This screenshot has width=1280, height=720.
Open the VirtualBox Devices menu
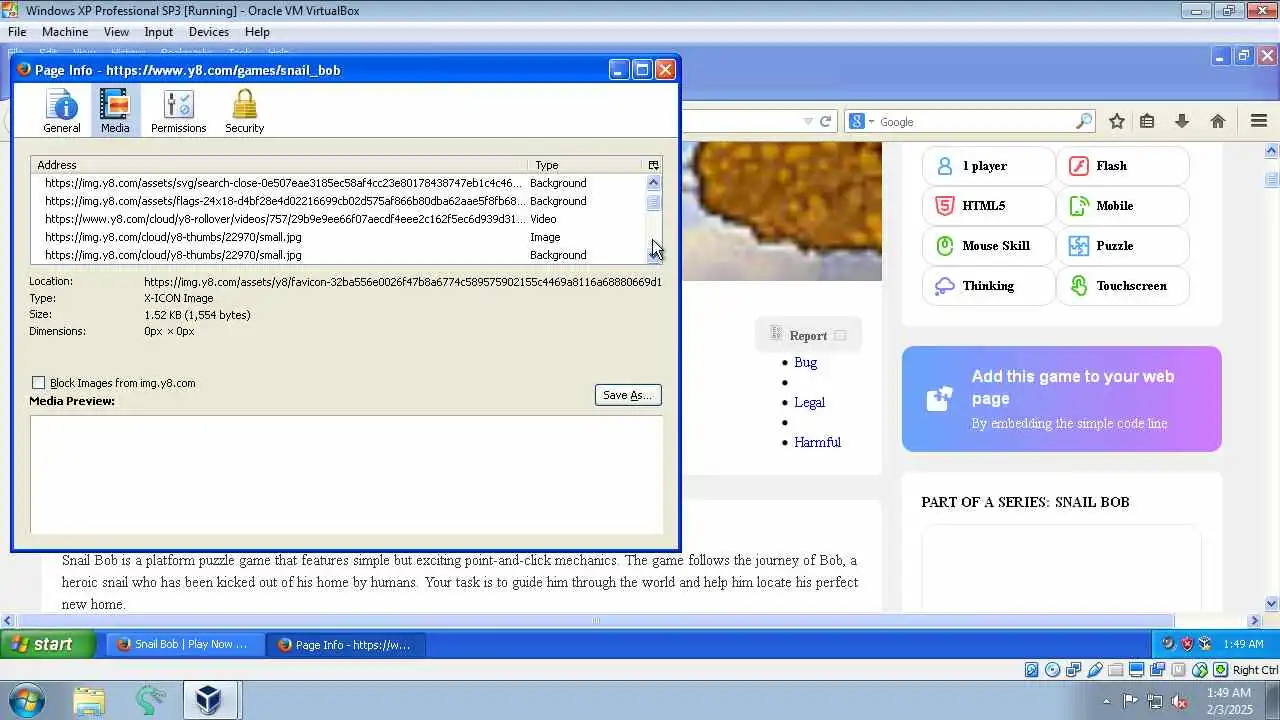point(208,32)
